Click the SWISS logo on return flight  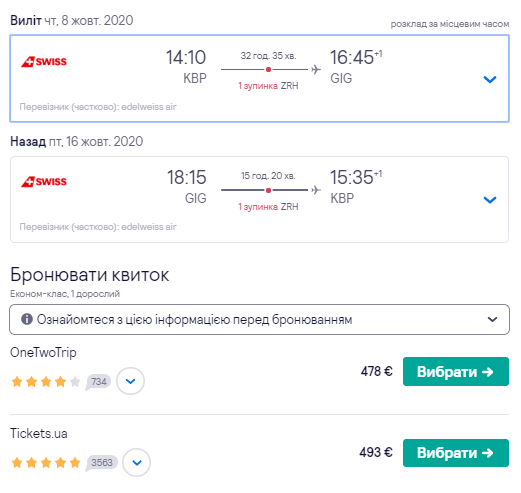pos(44,182)
